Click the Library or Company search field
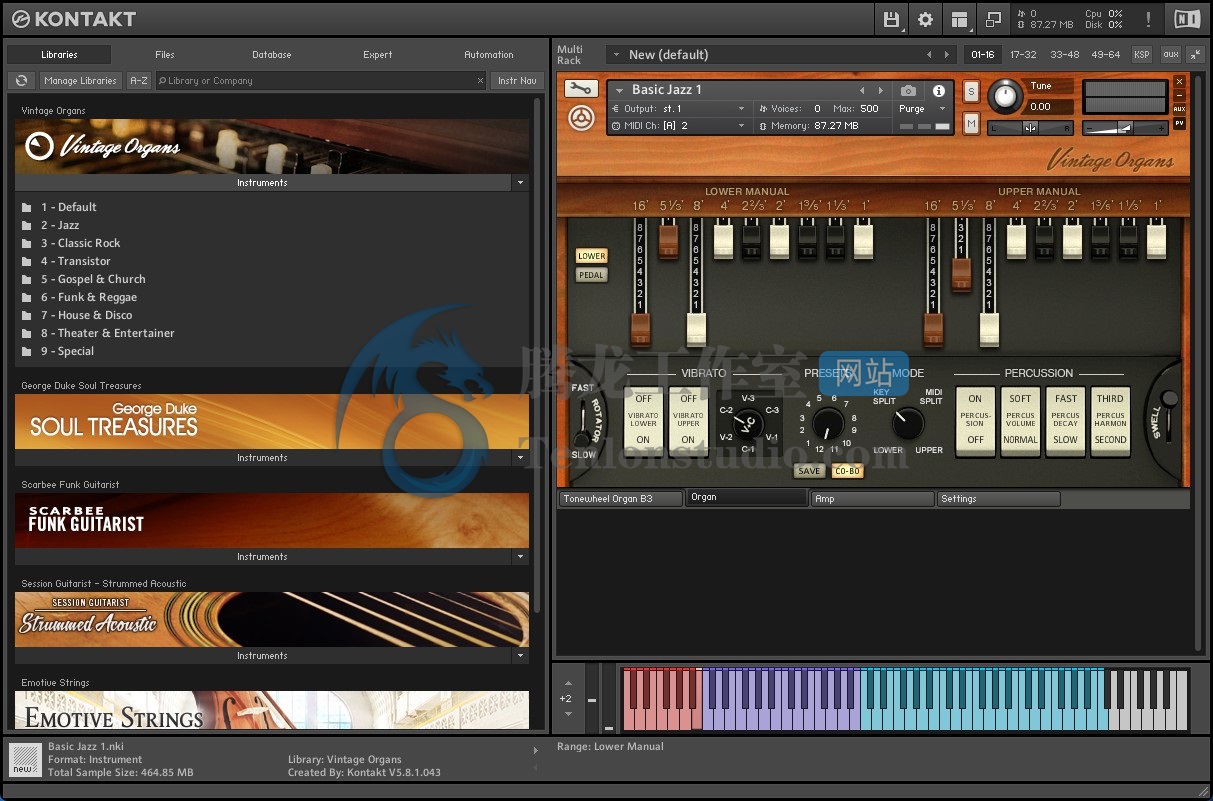The width and height of the screenshot is (1213, 801). pyautogui.click(x=321, y=80)
